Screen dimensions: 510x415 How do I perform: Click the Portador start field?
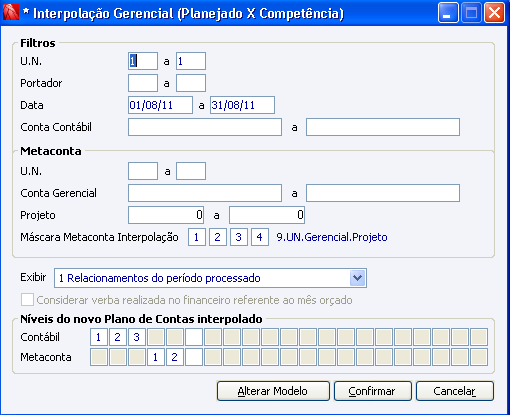point(143,83)
